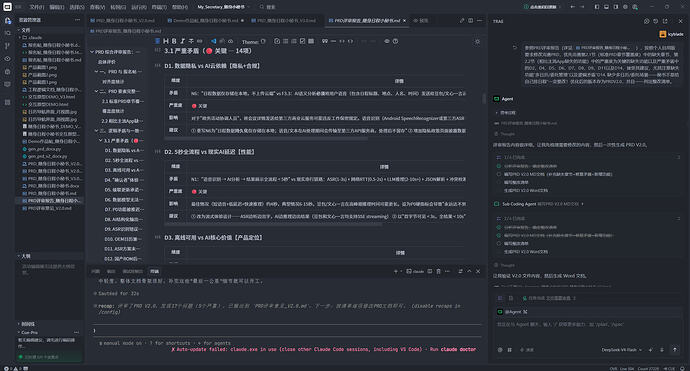Close the TRAE chat panel
Screen dimensions: 690x371
[x=680, y=21]
